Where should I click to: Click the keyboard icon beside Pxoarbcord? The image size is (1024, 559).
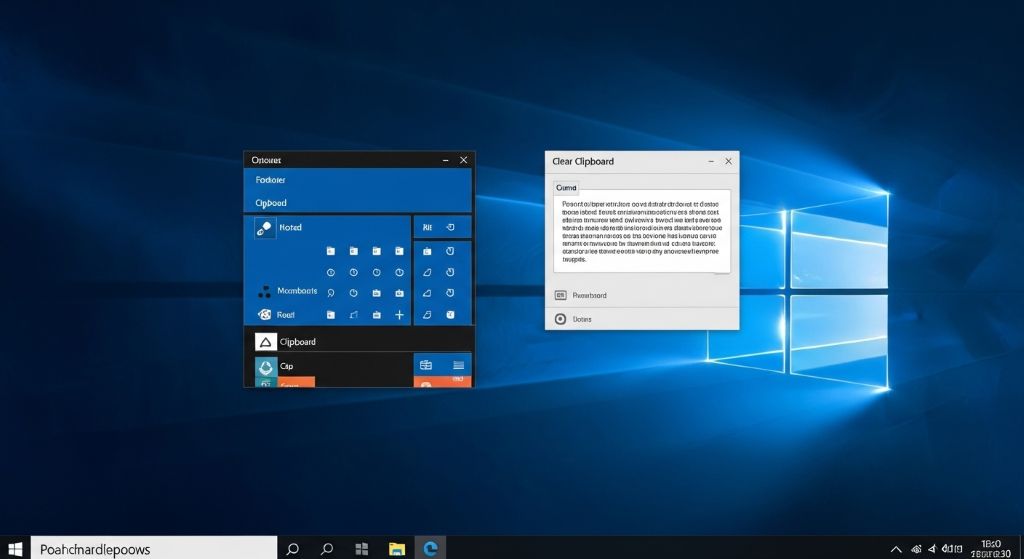click(x=560, y=295)
